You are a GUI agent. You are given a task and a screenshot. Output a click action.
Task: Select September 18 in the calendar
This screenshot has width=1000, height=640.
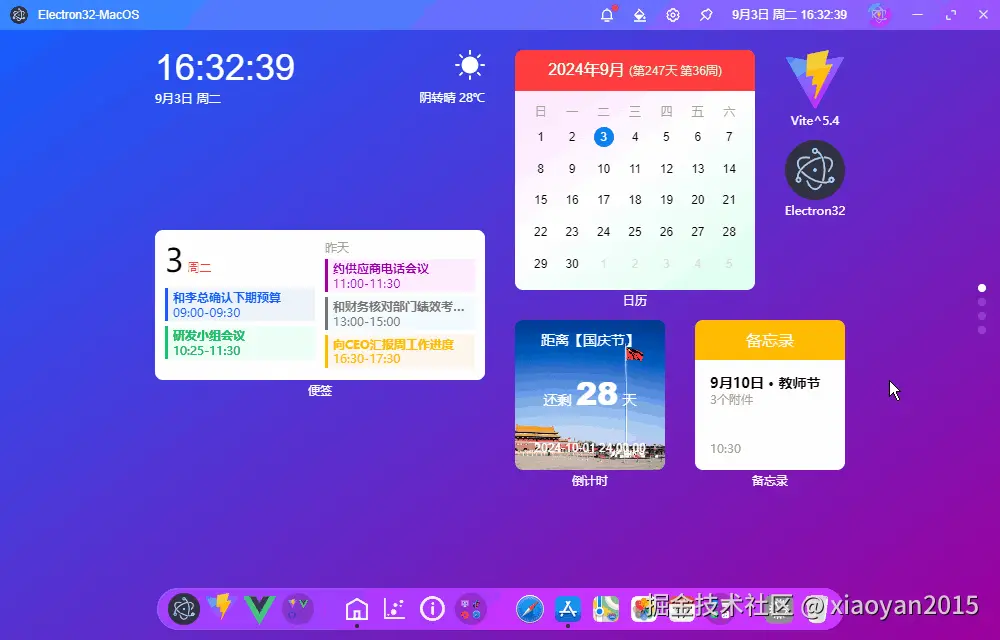635,200
